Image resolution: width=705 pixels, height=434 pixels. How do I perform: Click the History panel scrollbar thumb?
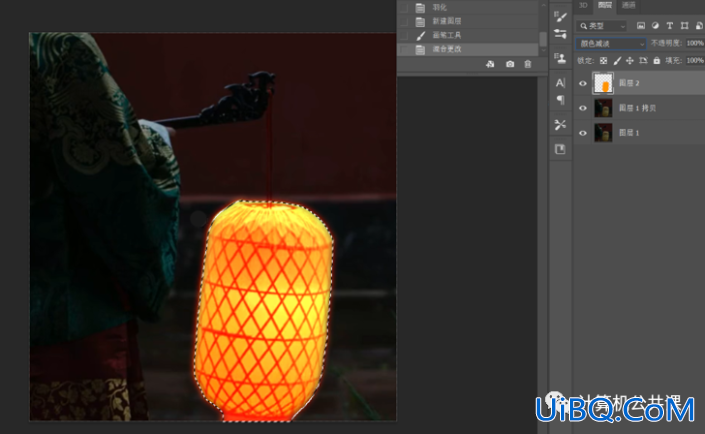(543, 38)
